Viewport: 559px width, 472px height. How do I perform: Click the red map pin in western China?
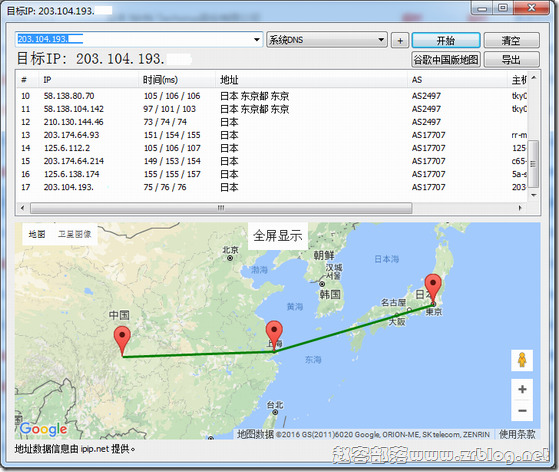[122, 341]
